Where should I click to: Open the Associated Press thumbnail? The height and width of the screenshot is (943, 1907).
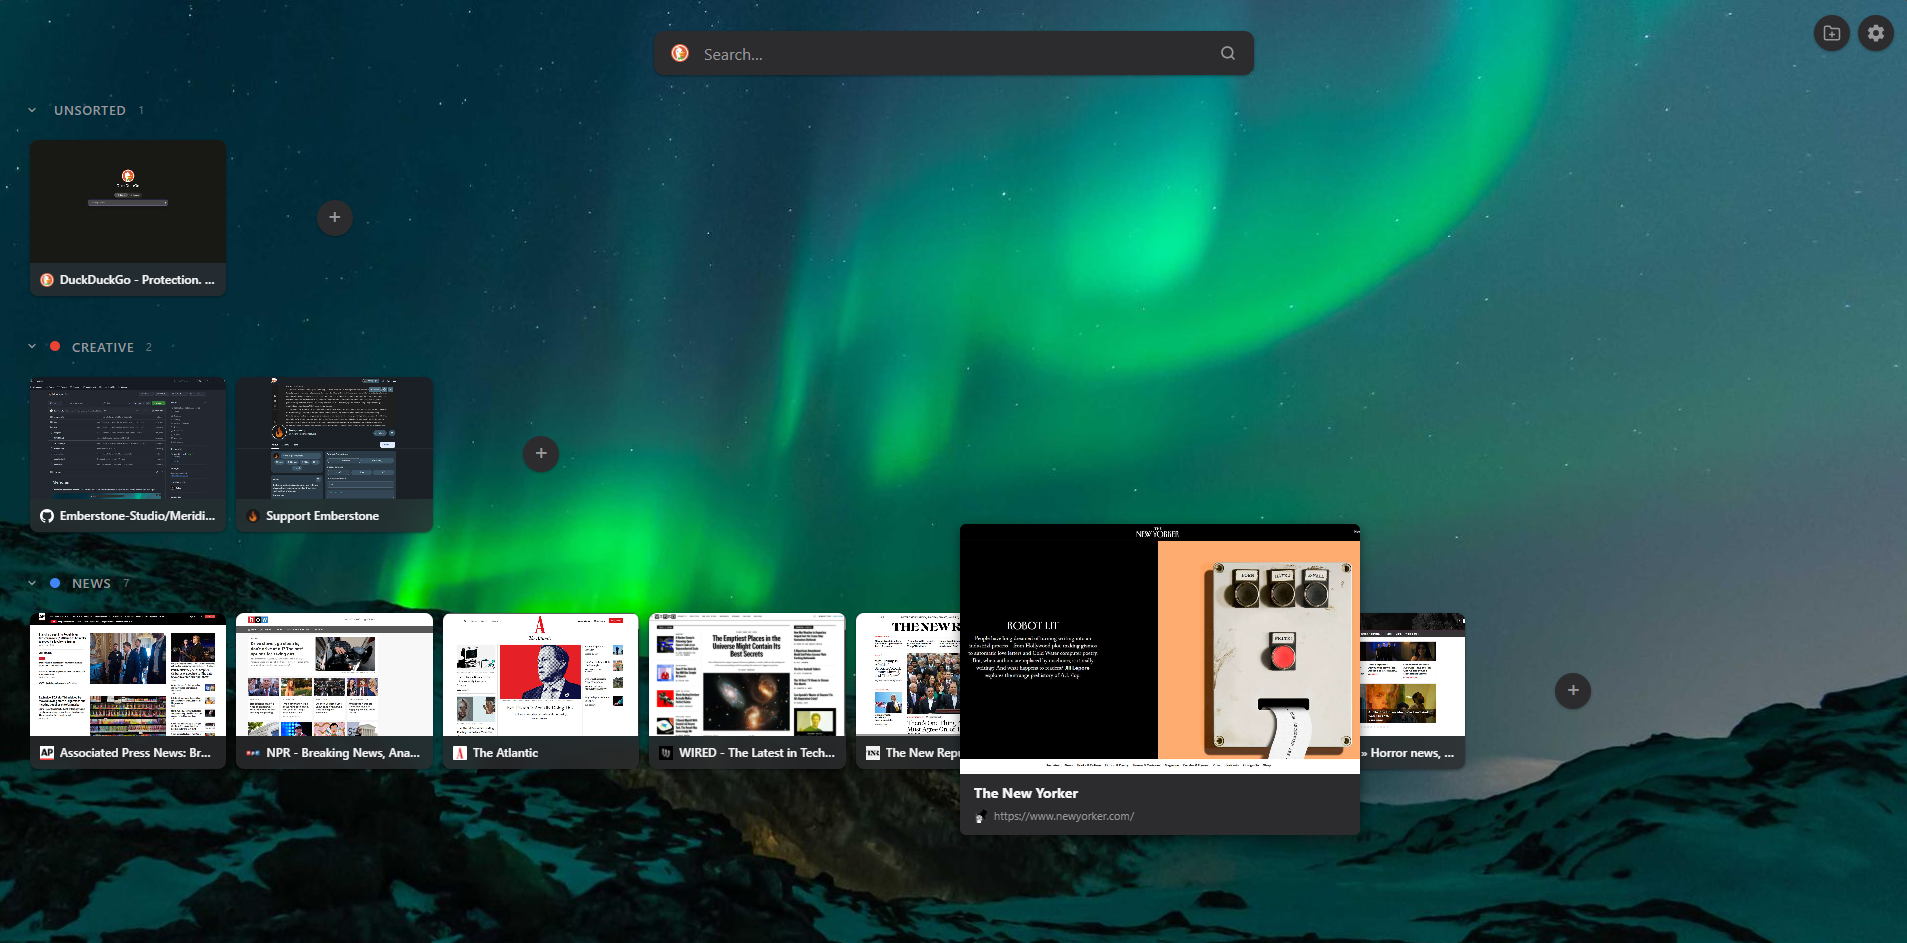click(x=128, y=675)
